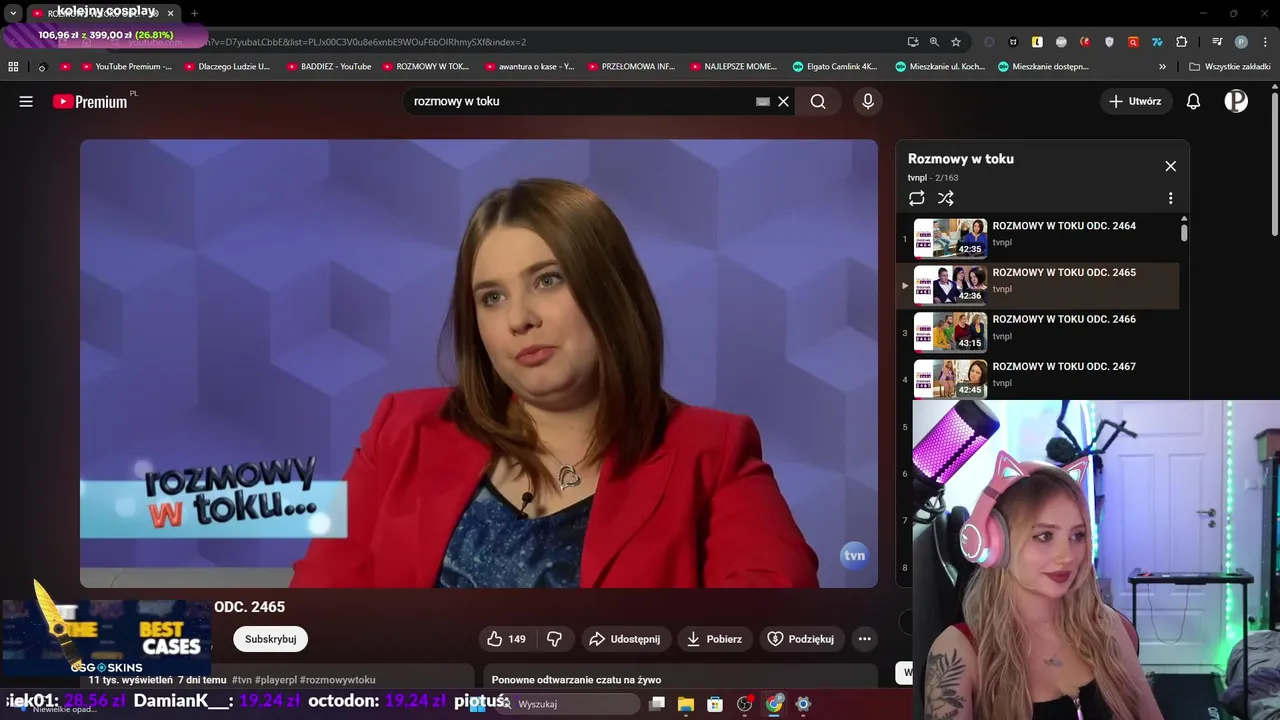Play ROZMOWY W TOKU ODC. 2464 from playlist
Screen dimensions: 1280x720
pos(1040,240)
